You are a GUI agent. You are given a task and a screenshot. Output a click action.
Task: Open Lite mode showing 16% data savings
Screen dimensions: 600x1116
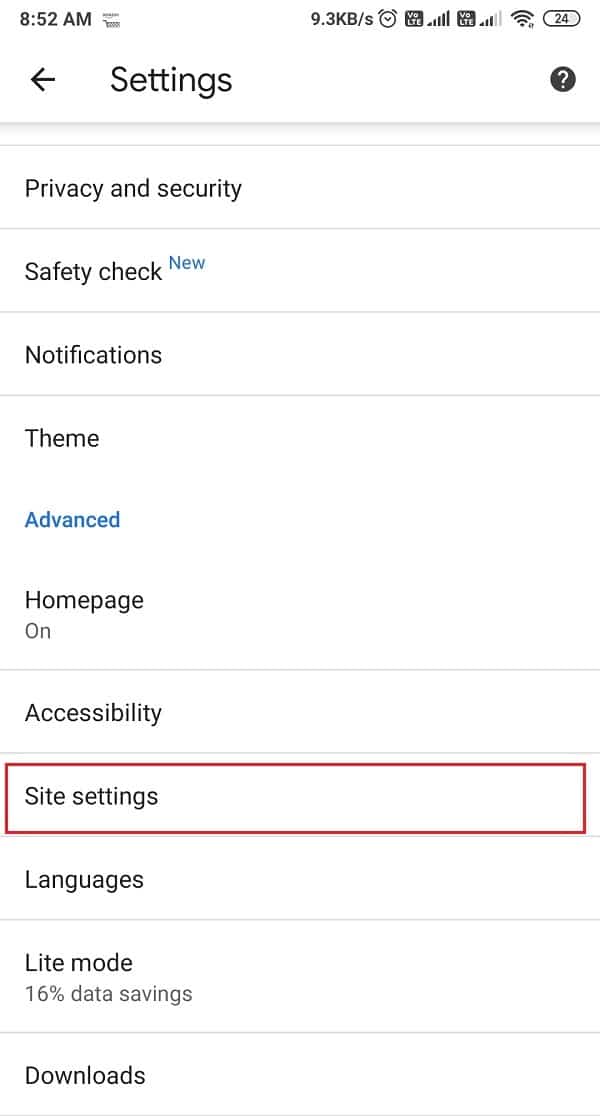(78, 975)
